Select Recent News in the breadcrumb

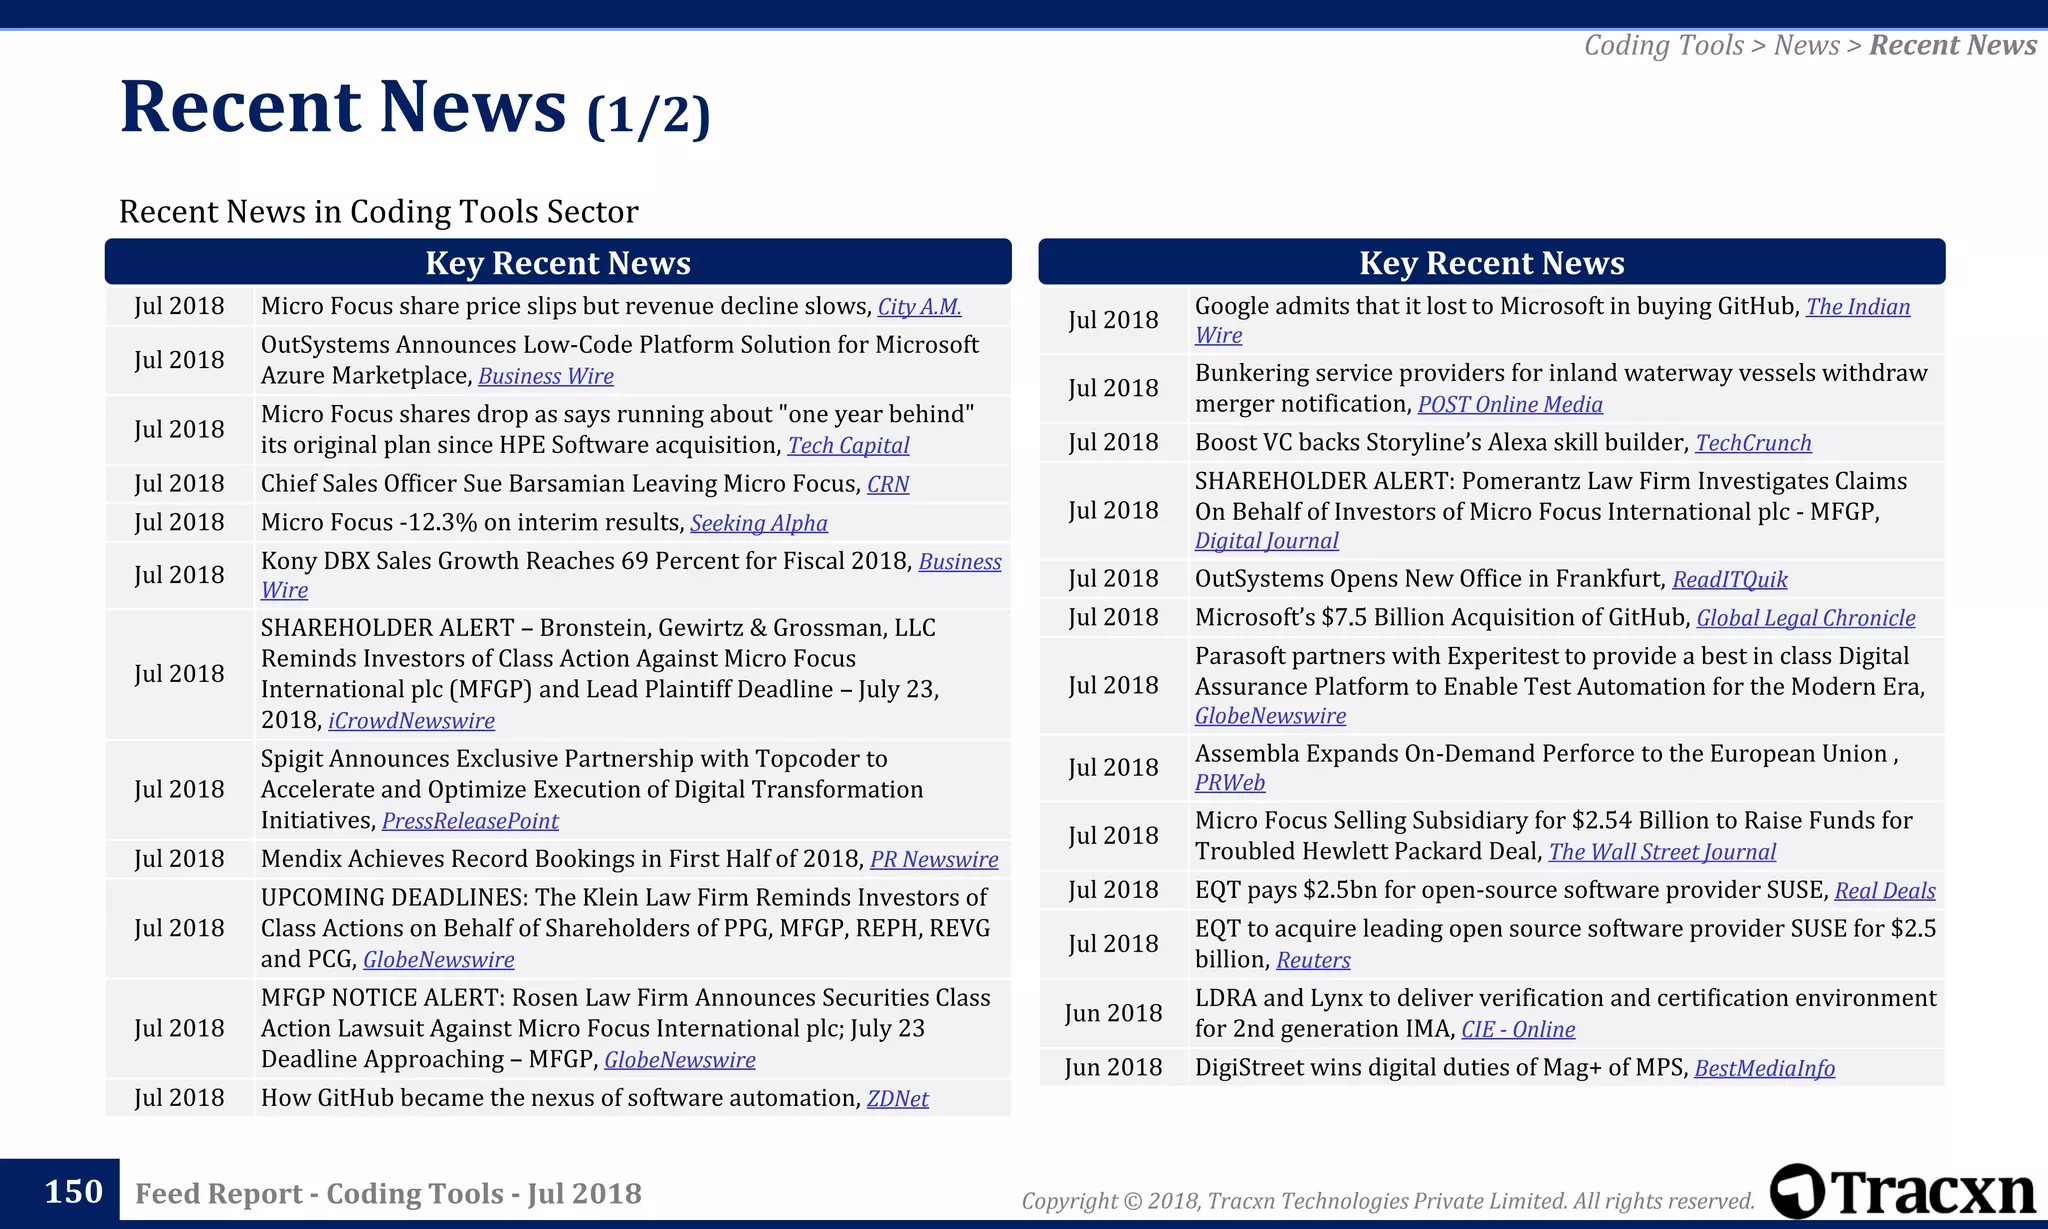pyautogui.click(x=1953, y=46)
